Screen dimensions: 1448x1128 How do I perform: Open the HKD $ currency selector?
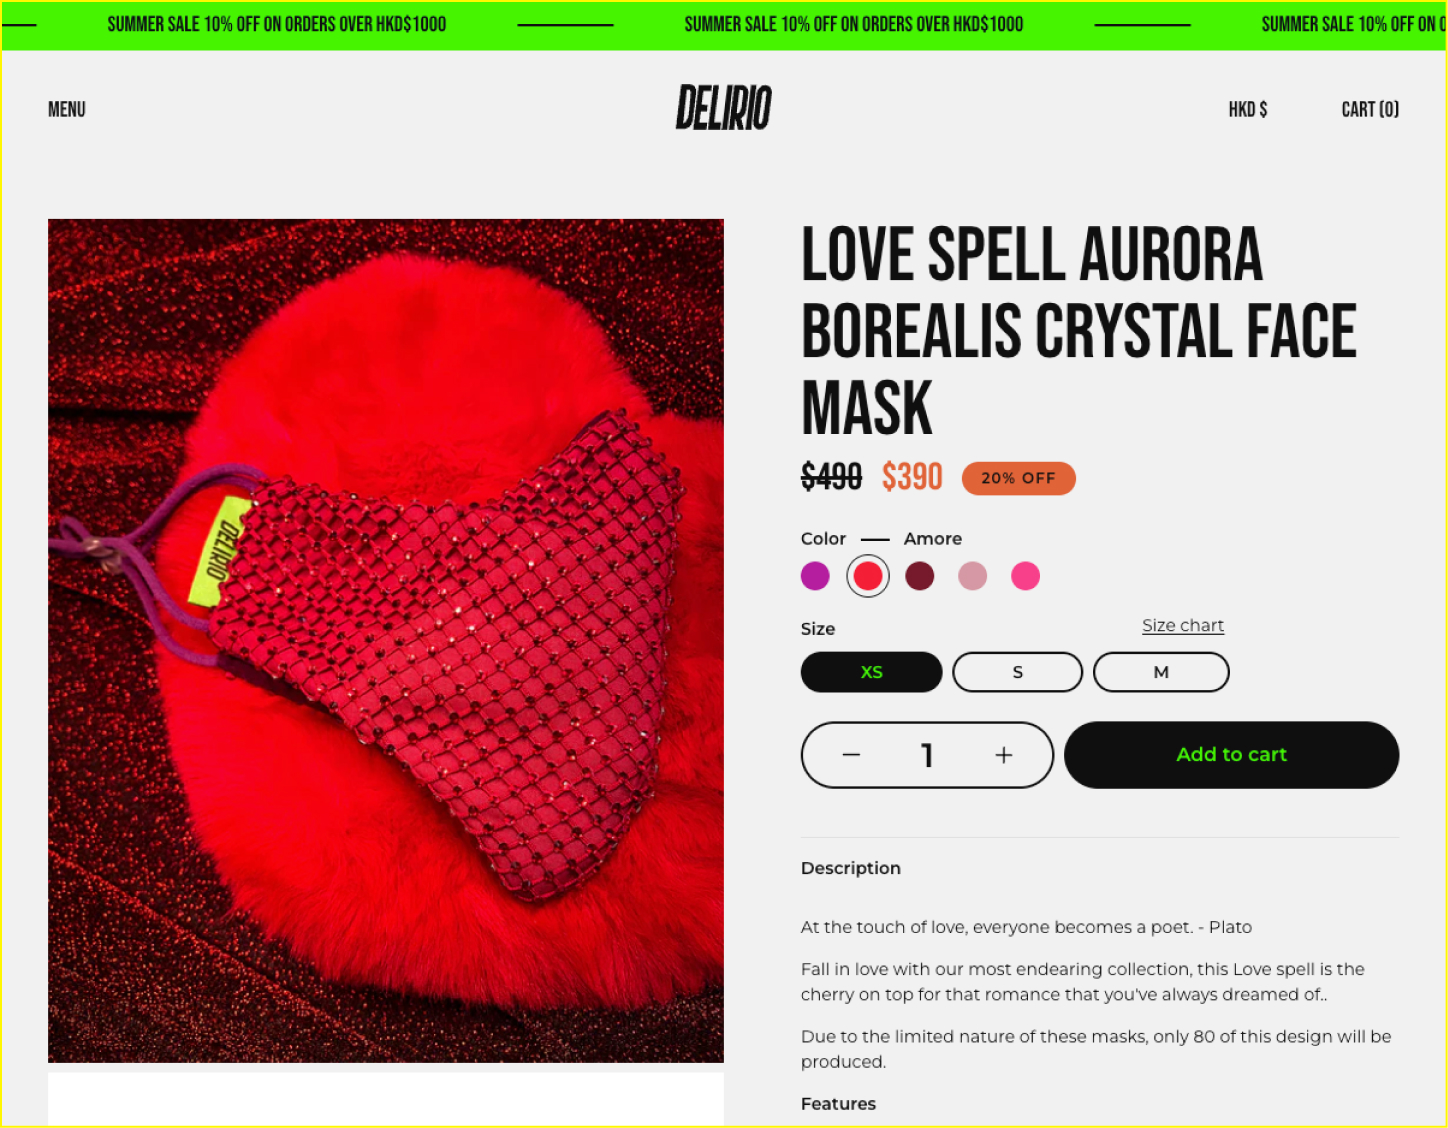(x=1248, y=109)
